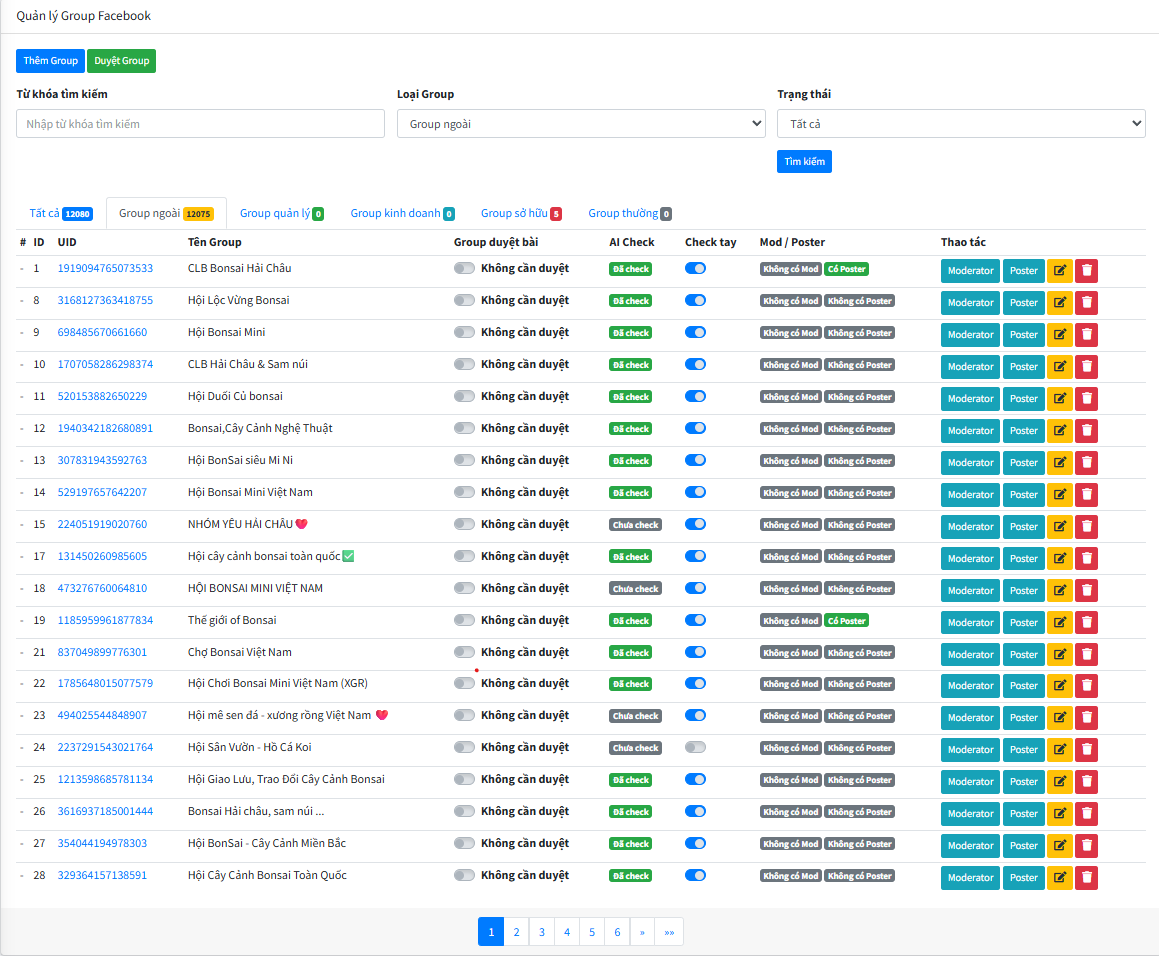Image resolution: width=1159 pixels, height=956 pixels.
Task: Click the Thêm Group button
Action: pyautogui.click(x=50, y=61)
